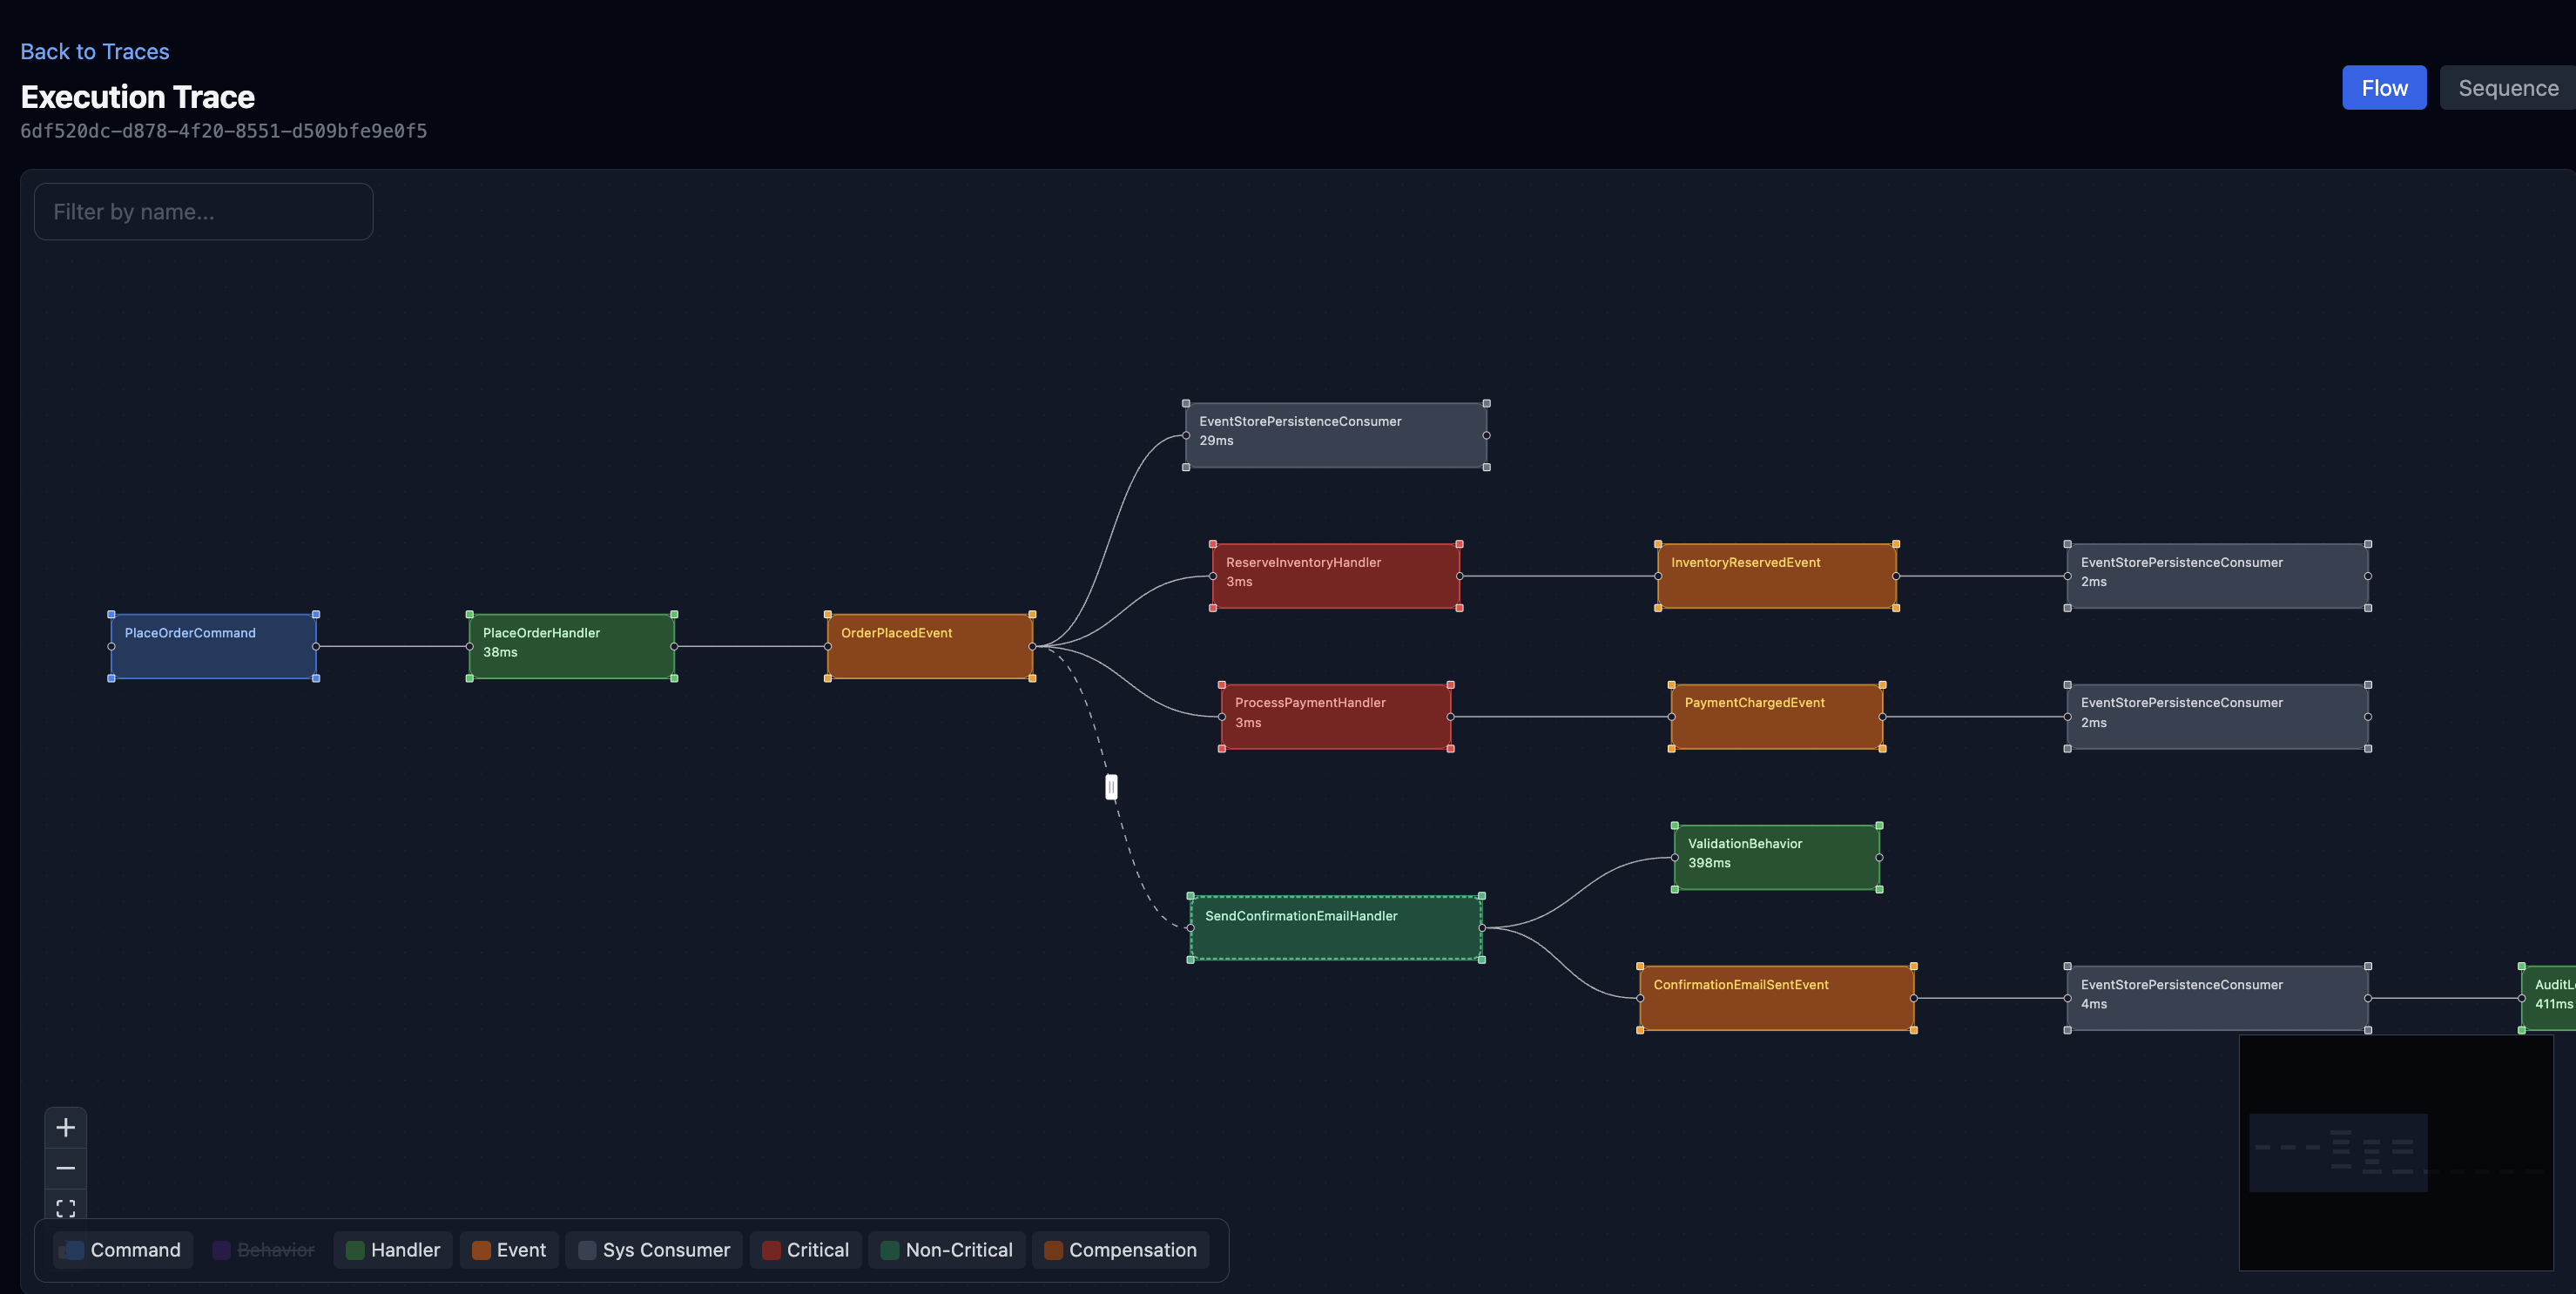Click the red Critical color swatch

771,1250
